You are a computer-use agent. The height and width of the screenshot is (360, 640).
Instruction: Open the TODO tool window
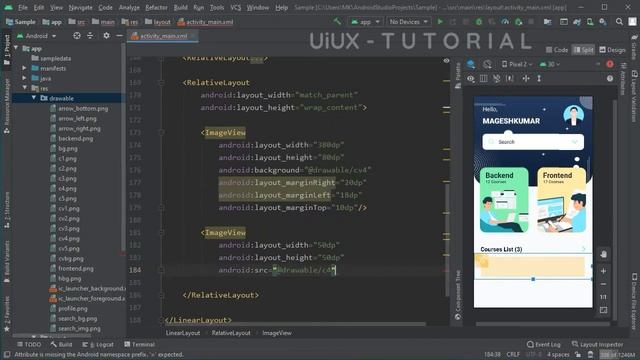click(x=29, y=344)
